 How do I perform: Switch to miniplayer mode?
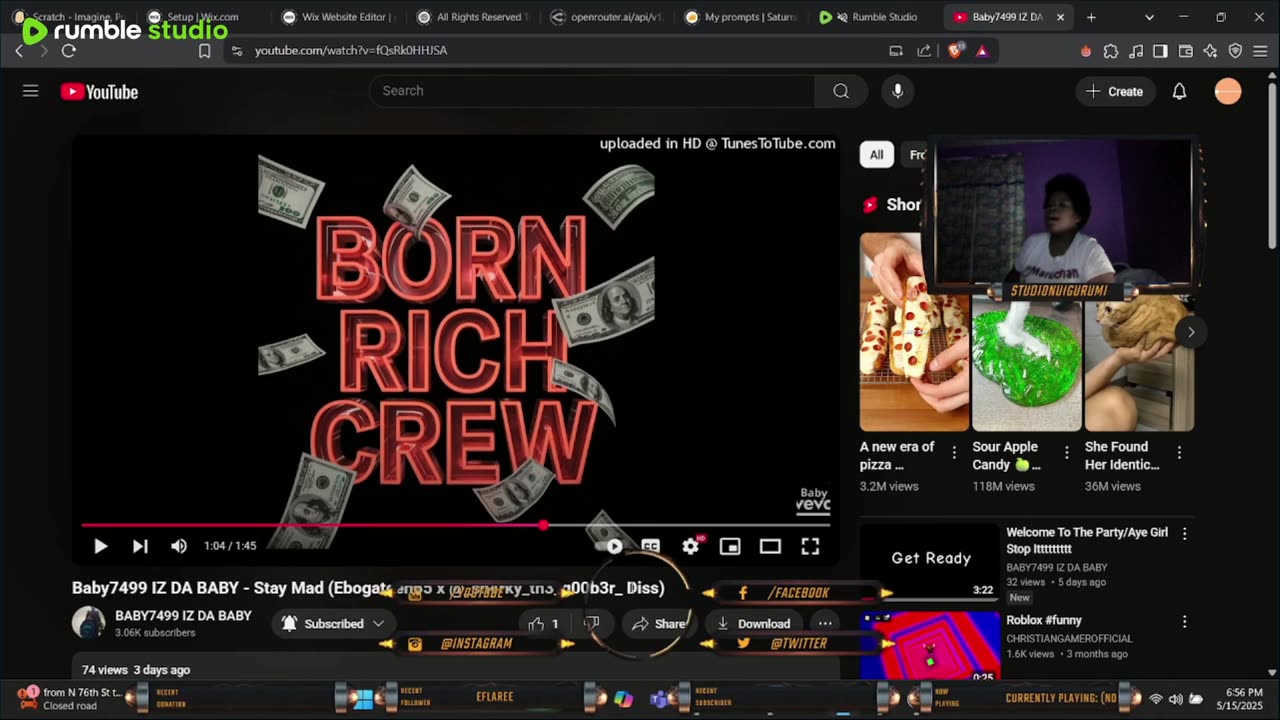[730, 546]
